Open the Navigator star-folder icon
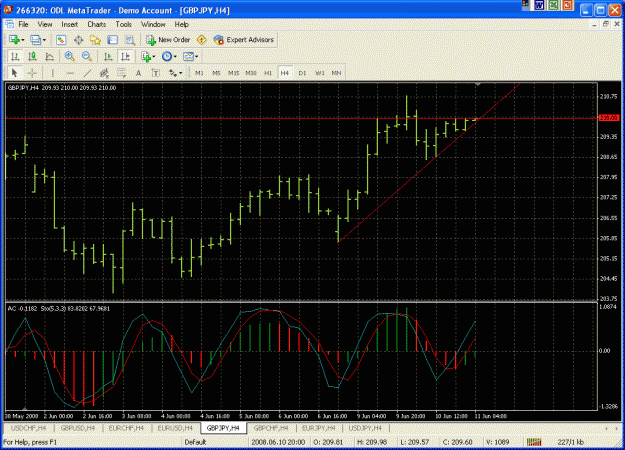This screenshot has height=450, width=625. (95, 40)
